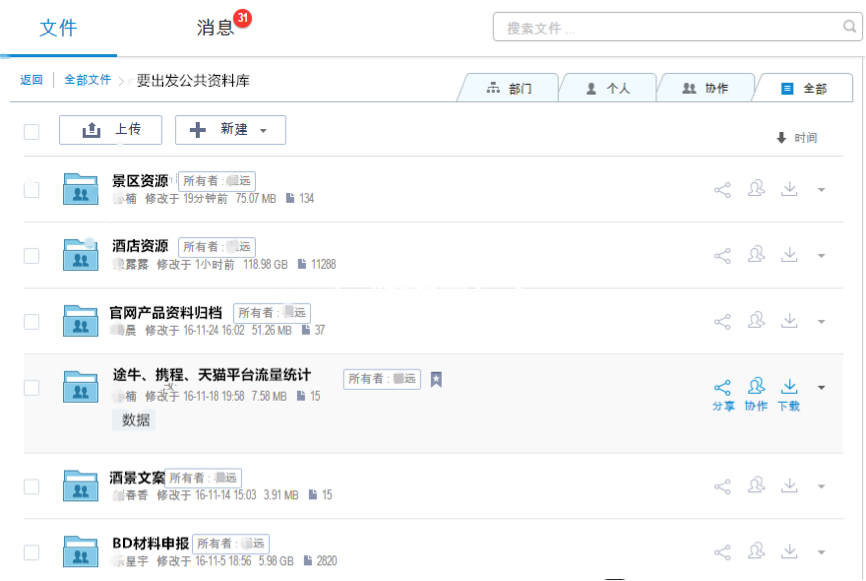Viewport: 866px width, 581px height.
Task: Open more-options arrow for 景区资源 row
Action: pyautogui.click(x=821, y=190)
